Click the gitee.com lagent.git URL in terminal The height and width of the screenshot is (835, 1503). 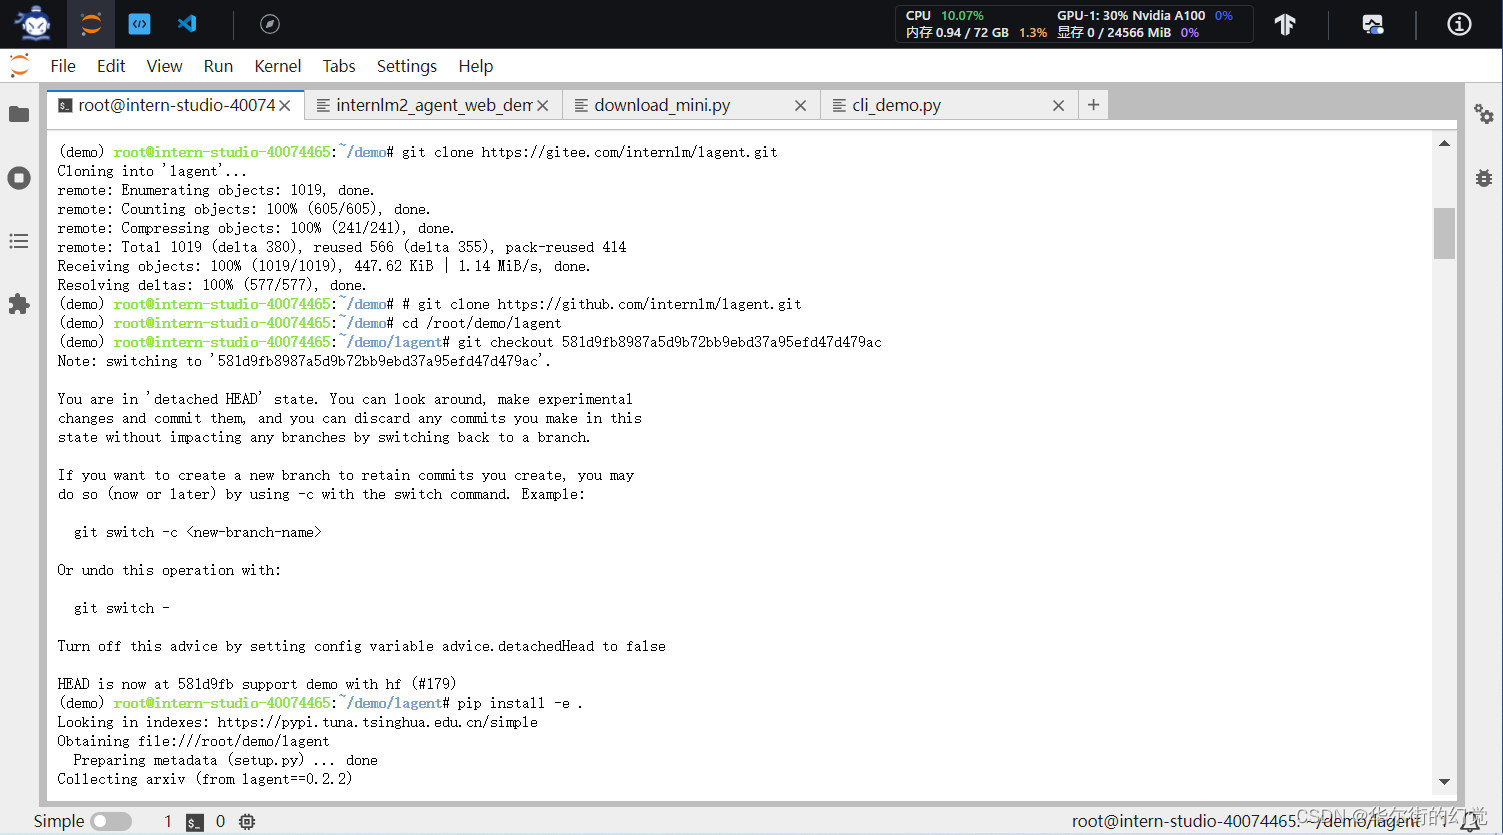(629, 152)
